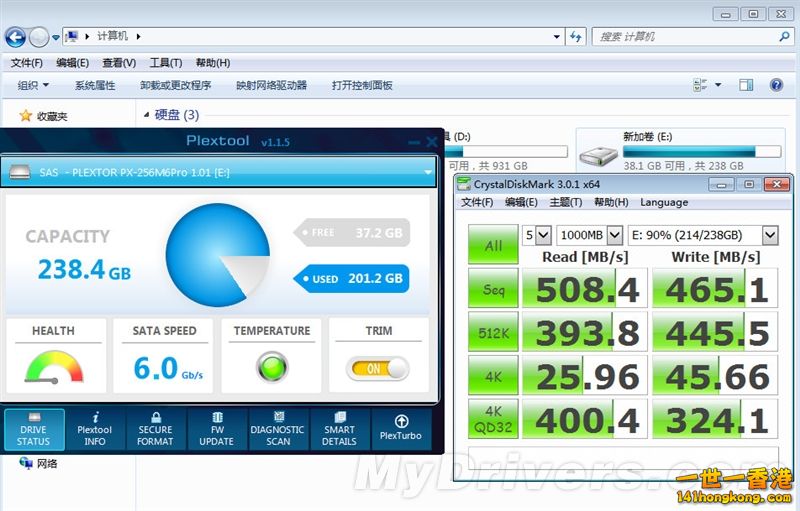Click 打开控制面板 in Explorer toolbar
The height and width of the screenshot is (511, 800).
(x=362, y=85)
